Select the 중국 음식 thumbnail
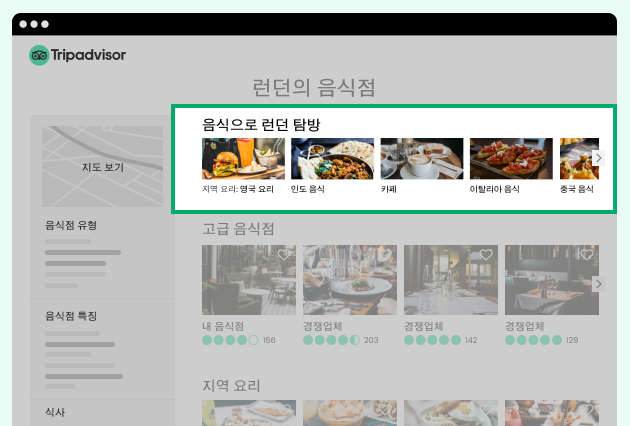The image size is (630, 426). [579, 159]
